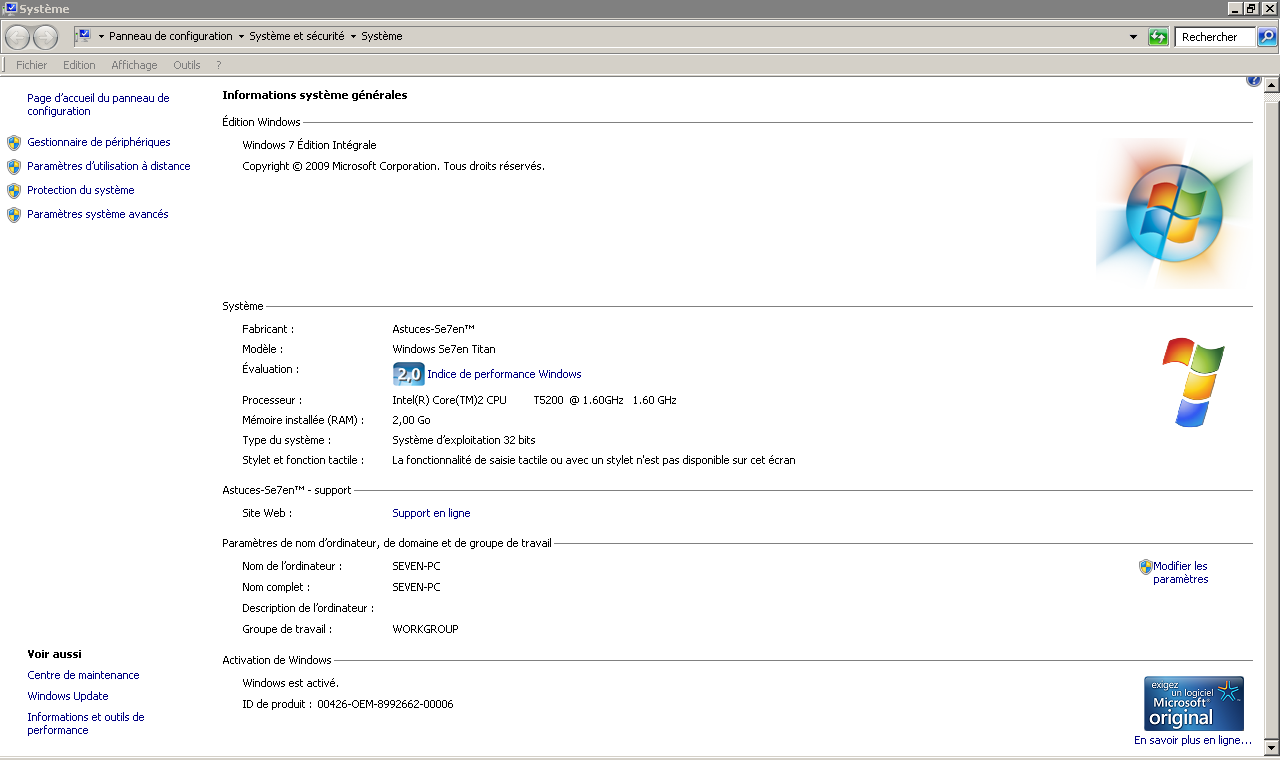This screenshot has height=760, width=1280.
Task: Open the Windows Update link
Action: pyautogui.click(x=68, y=696)
